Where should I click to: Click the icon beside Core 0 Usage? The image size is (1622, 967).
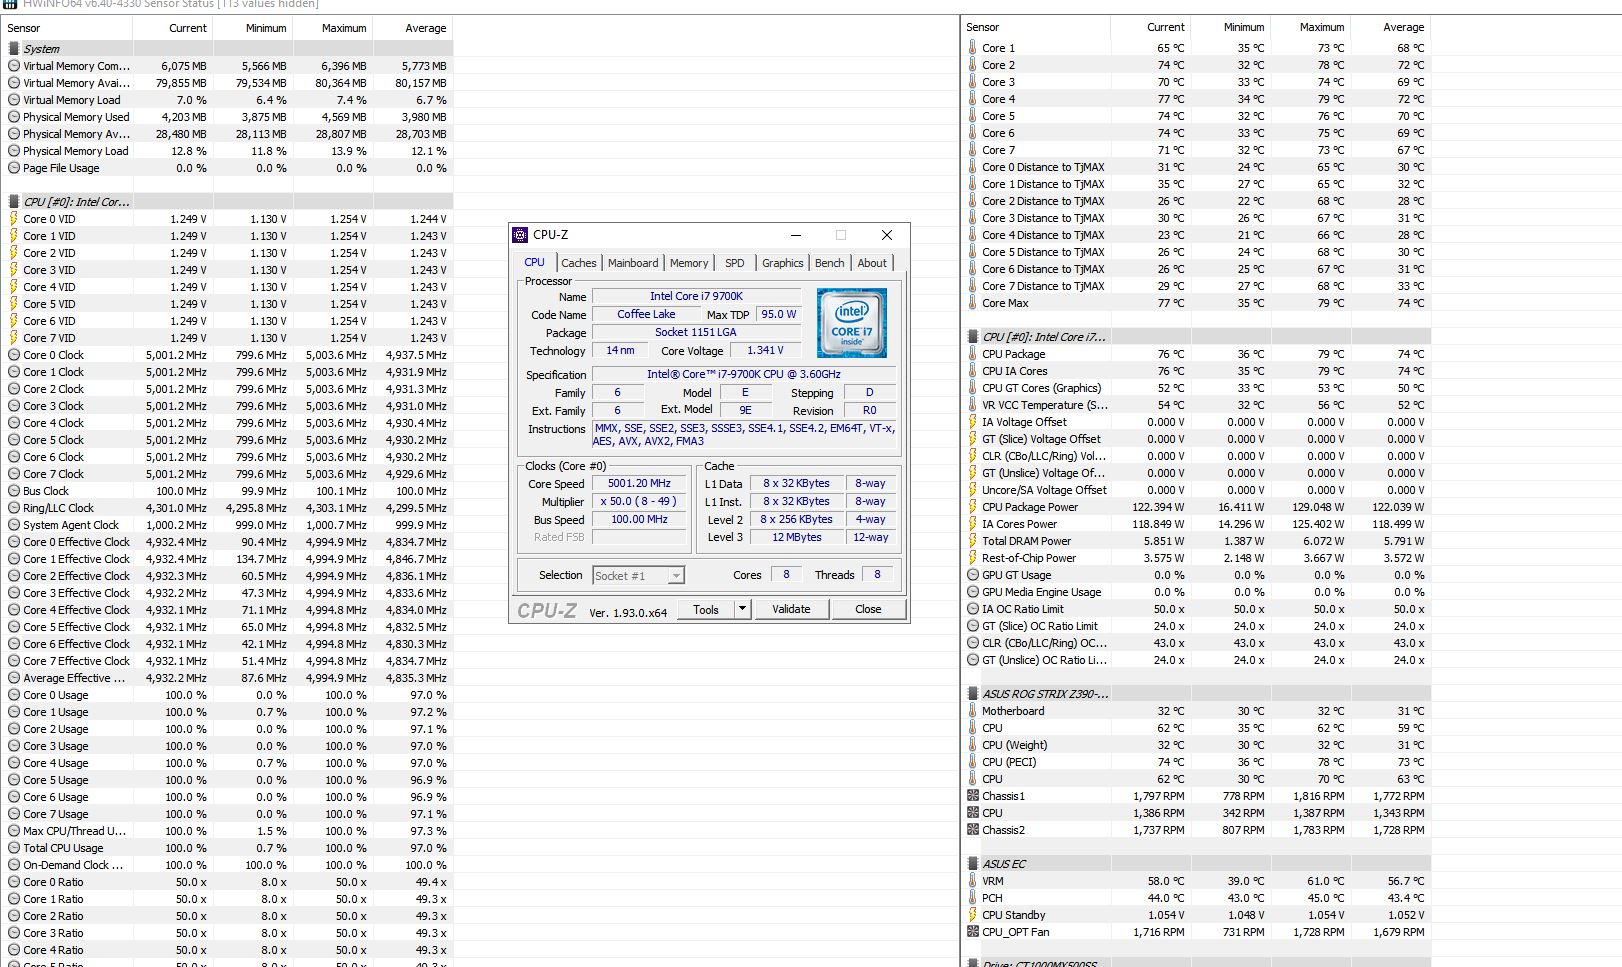pos(14,695)
